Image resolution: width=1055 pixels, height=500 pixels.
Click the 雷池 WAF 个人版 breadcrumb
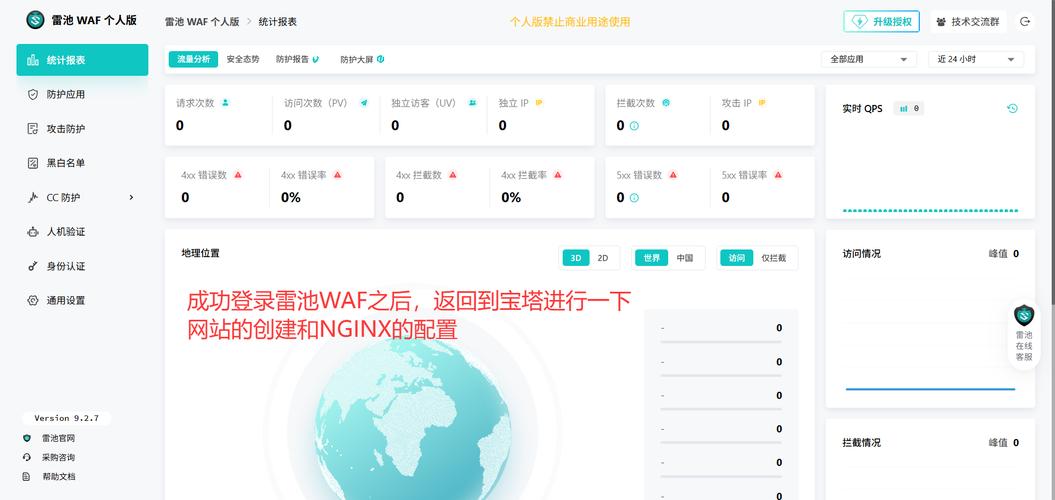202,22
